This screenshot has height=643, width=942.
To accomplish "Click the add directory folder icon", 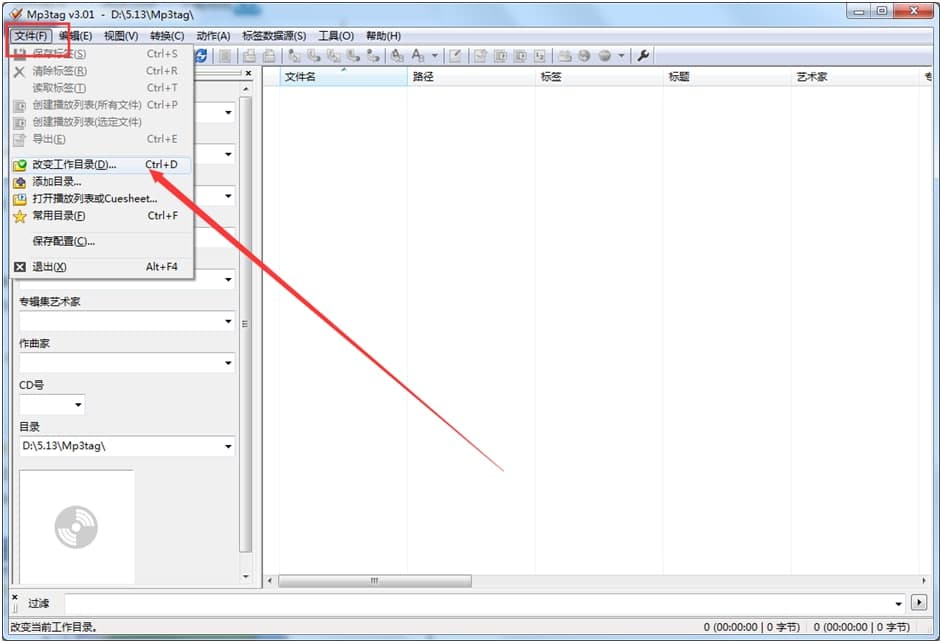I will [x=19, y=182].
